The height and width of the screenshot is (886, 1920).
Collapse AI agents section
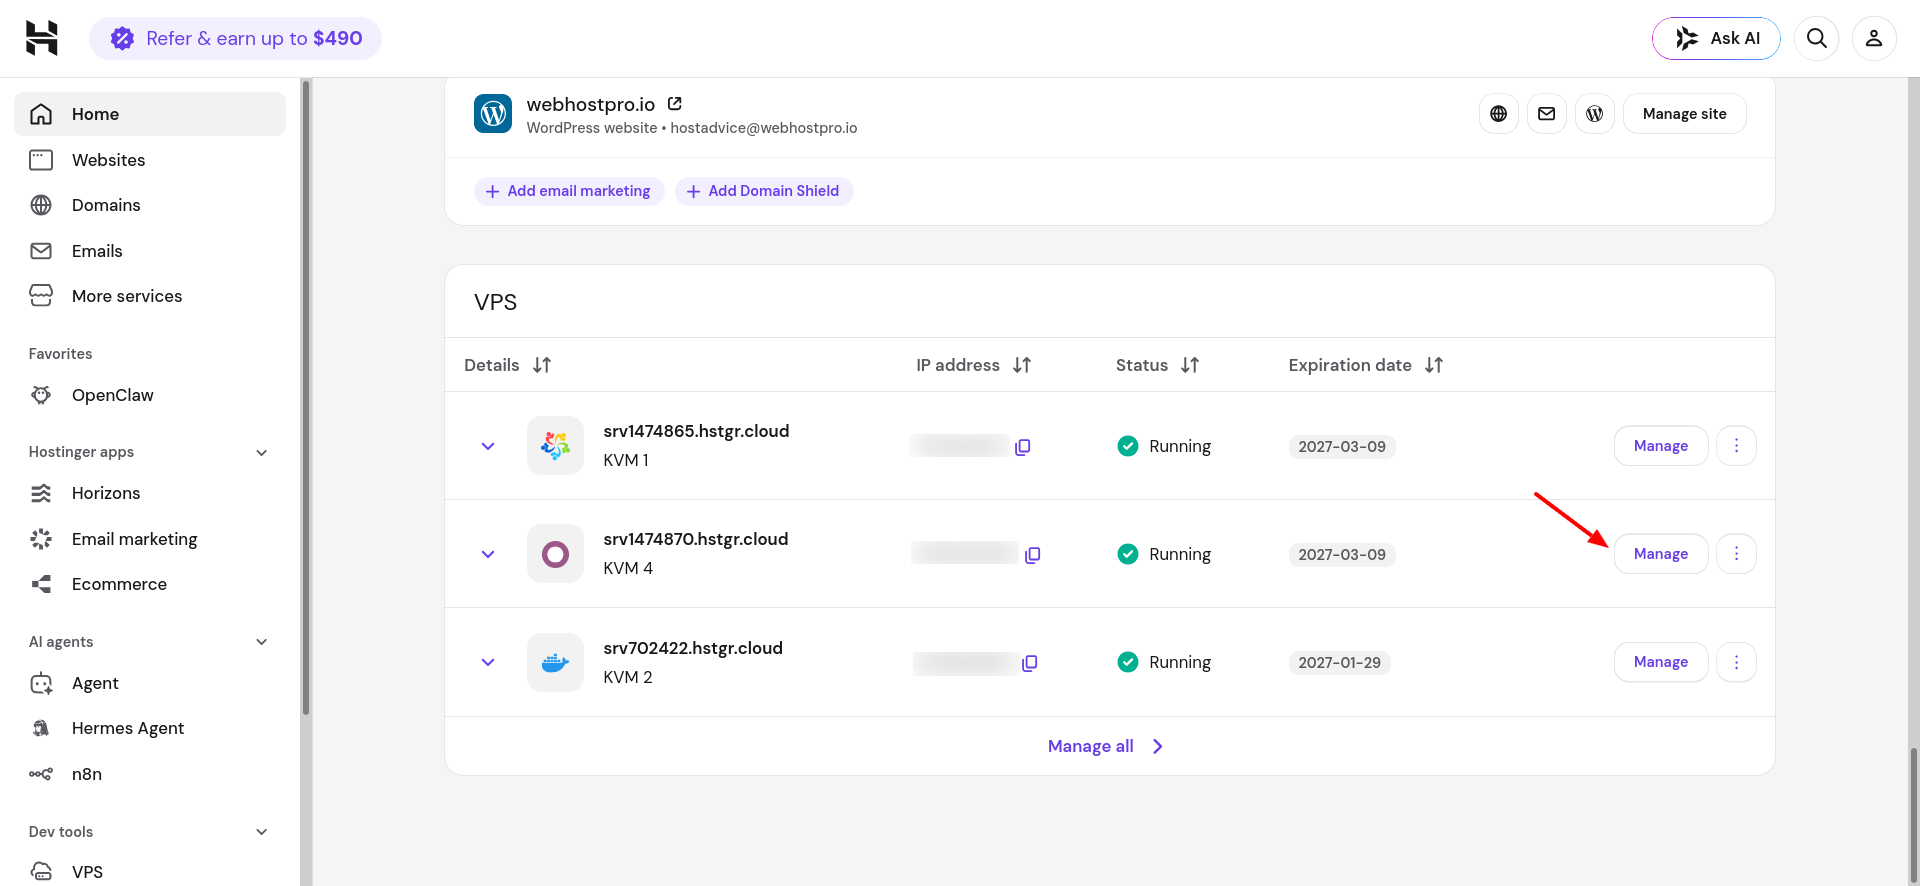click(262, 642)
